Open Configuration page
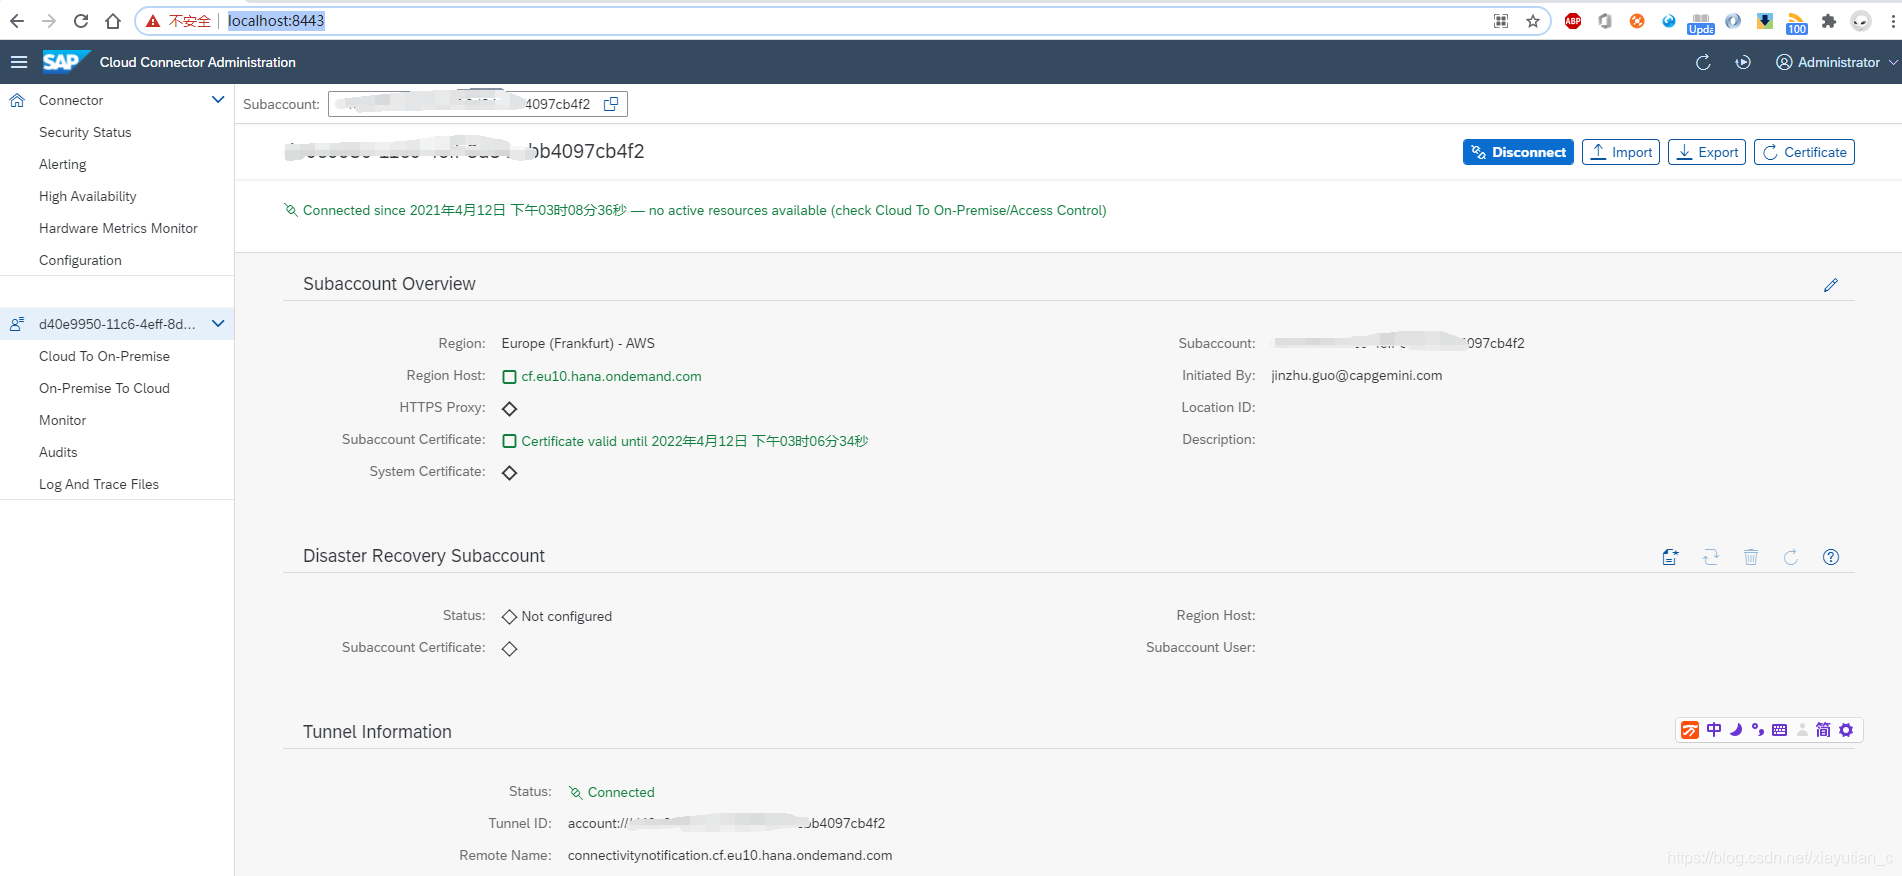Screen dimensions: 1902x876 point(80,260)
